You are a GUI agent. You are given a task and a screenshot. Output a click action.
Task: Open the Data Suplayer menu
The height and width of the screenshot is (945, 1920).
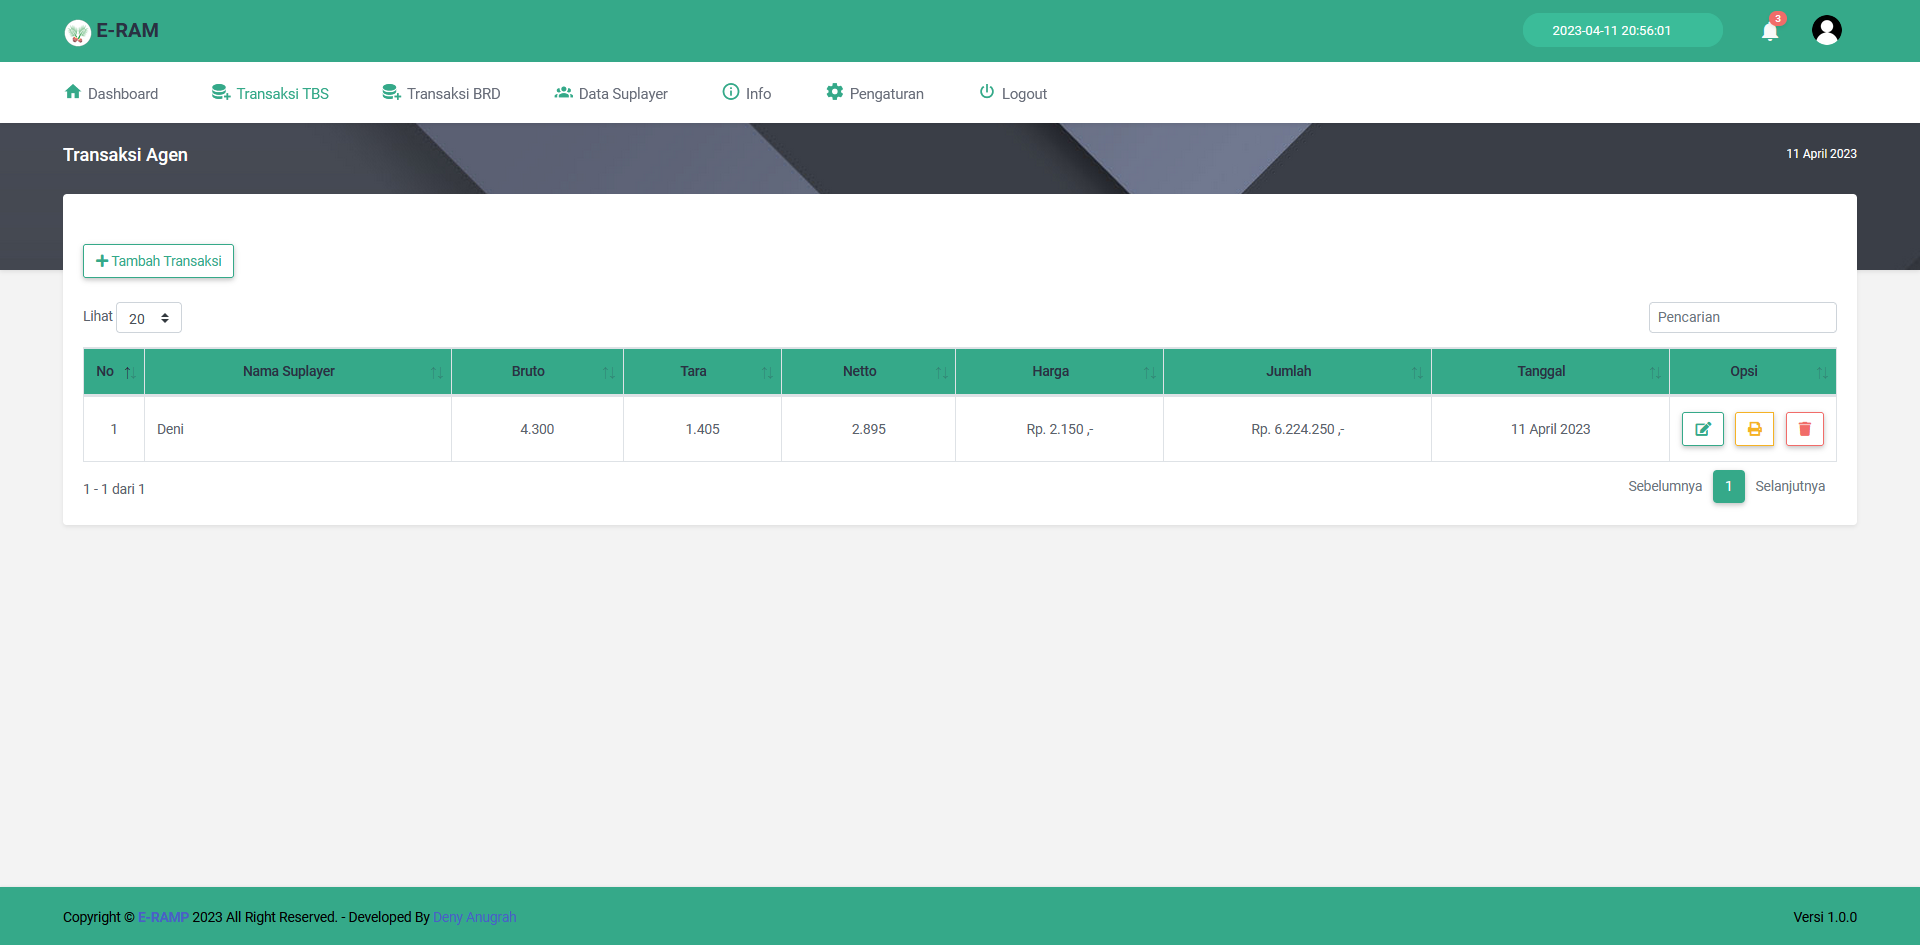pyautogui.click(x=623, y=93)
